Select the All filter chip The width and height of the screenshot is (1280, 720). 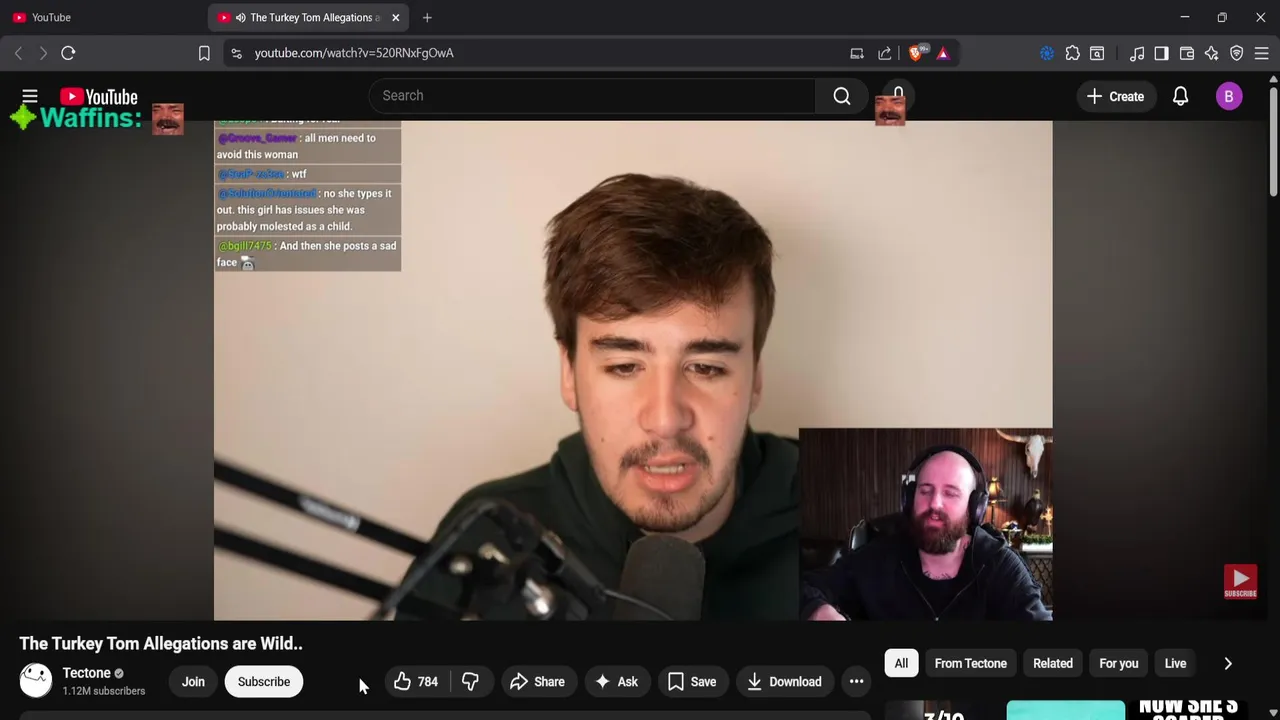pyautogui.click(x=901, y=663)
